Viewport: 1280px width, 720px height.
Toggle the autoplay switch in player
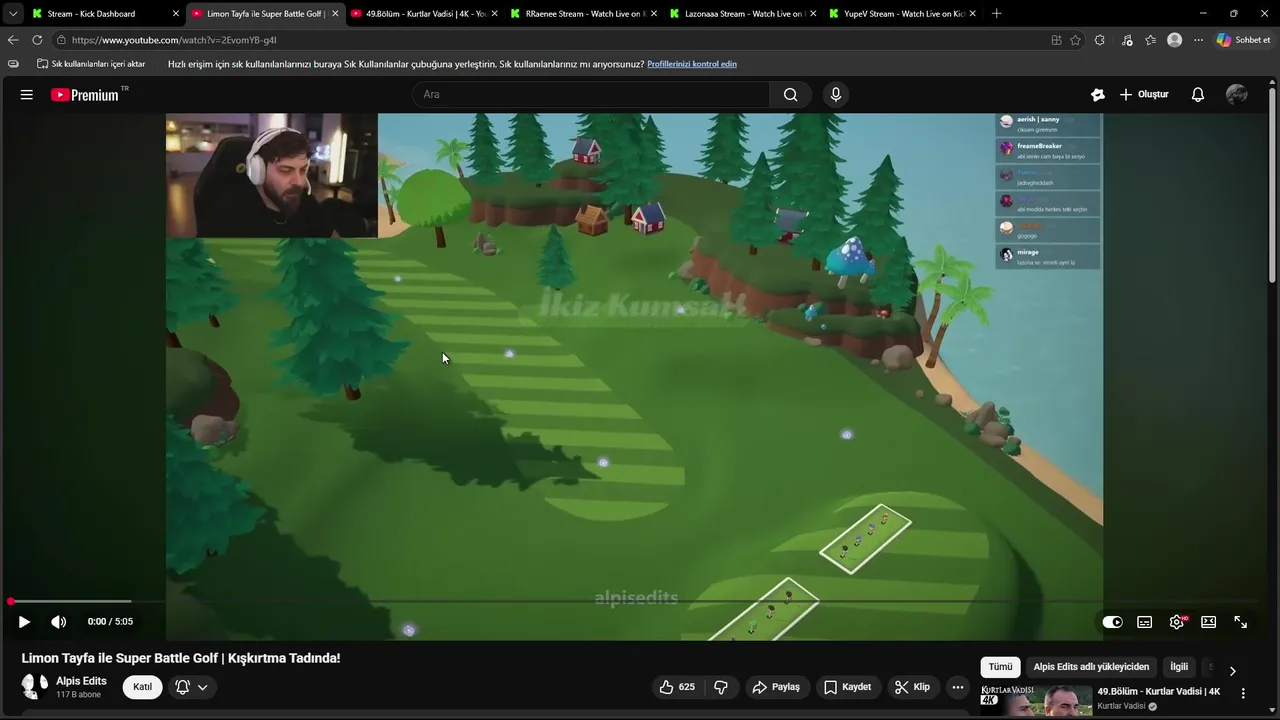[1112, 622]
